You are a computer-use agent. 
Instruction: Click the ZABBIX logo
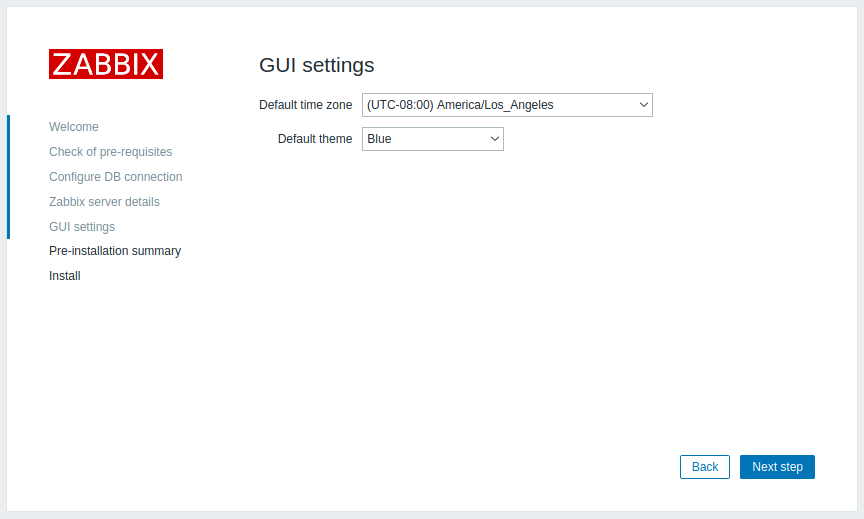[106, 64]
